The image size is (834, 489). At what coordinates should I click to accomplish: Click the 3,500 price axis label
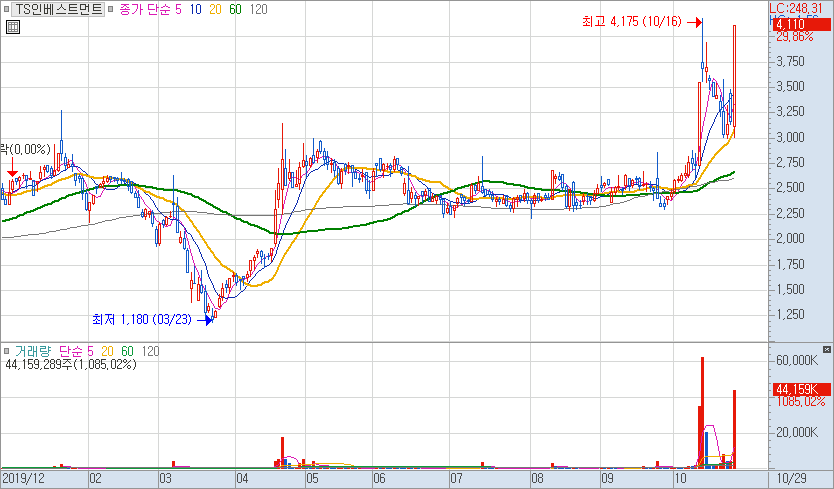click(790, 86)
